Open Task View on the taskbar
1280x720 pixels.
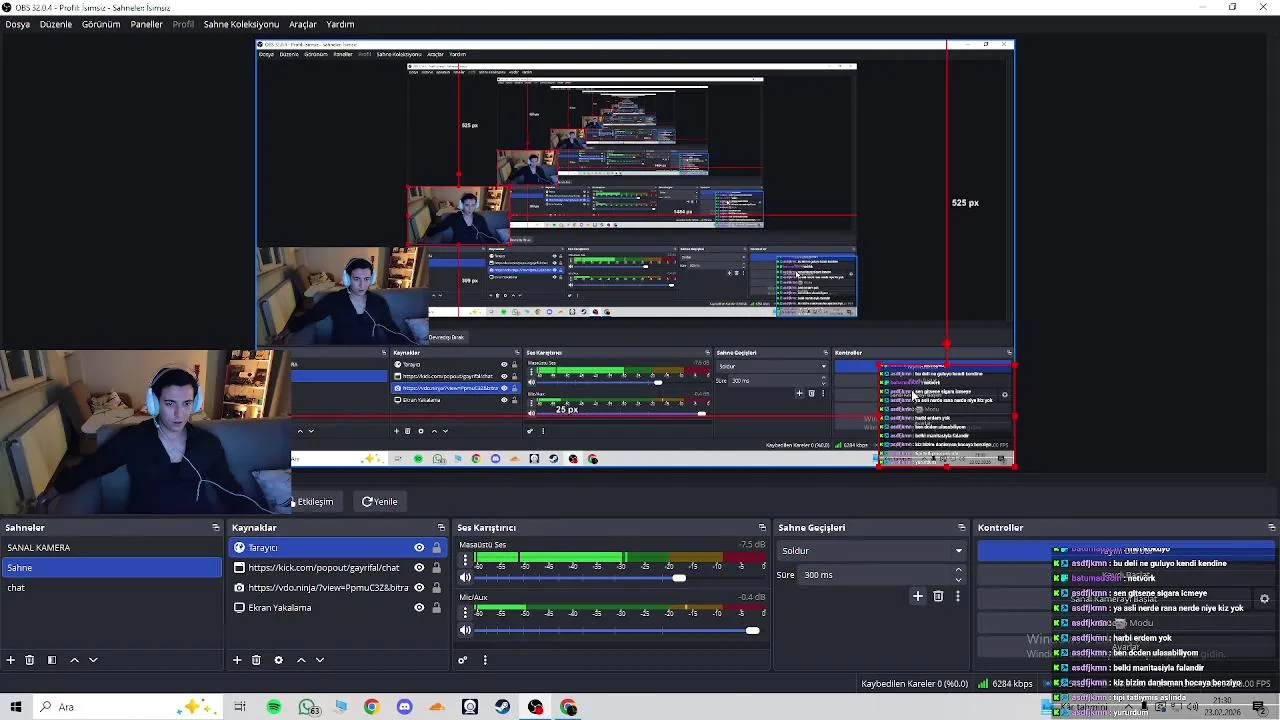click(x=240, y=707)
